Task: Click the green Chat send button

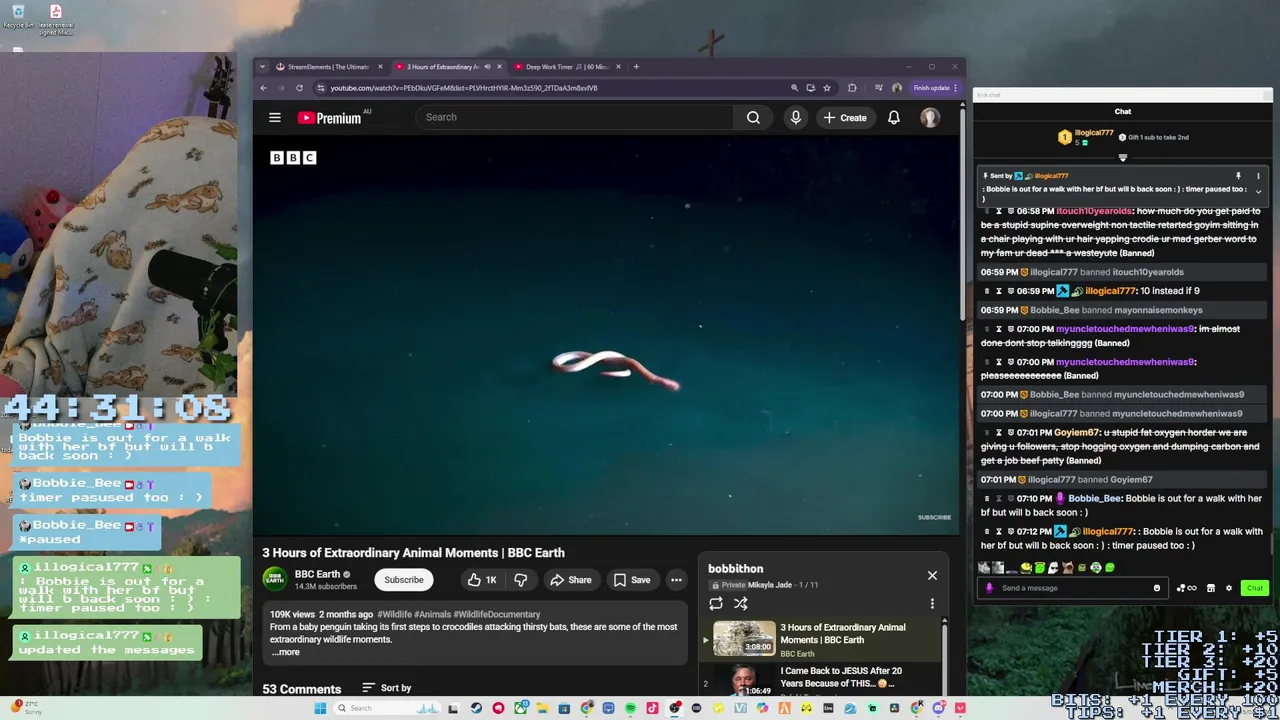Action: 1255,588
